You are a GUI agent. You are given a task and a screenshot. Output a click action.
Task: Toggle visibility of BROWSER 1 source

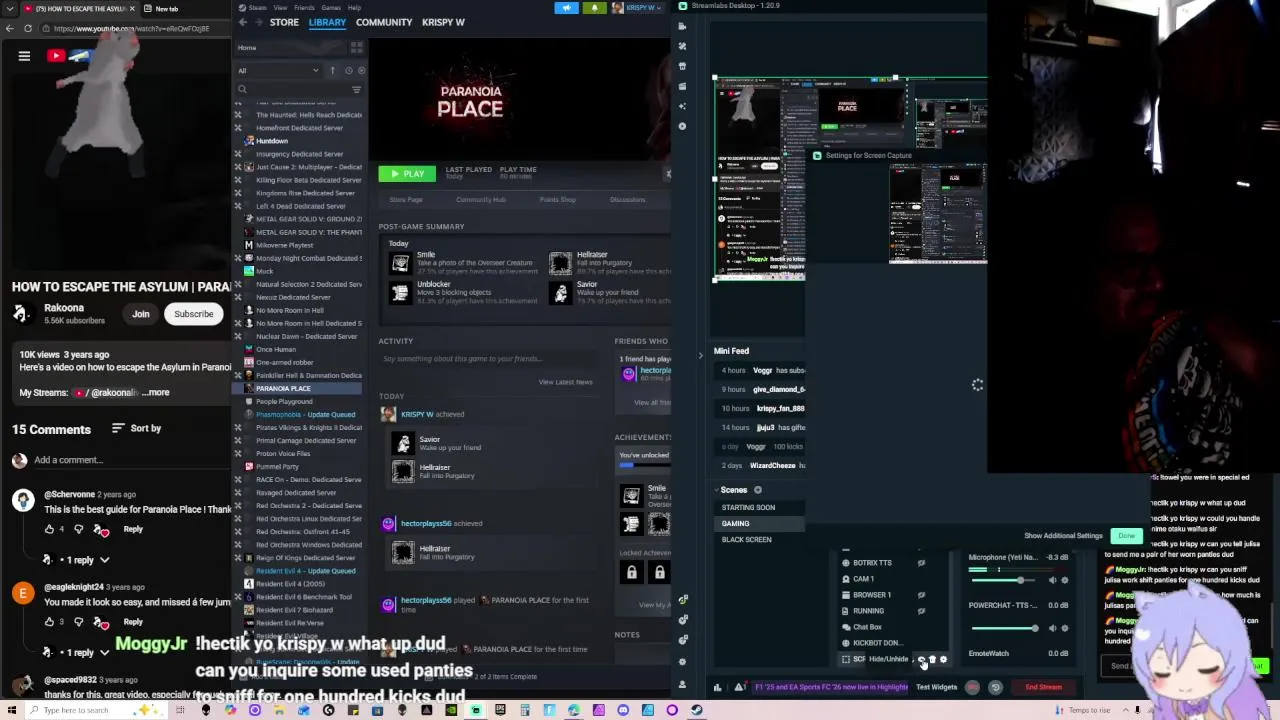click(921, 595)
